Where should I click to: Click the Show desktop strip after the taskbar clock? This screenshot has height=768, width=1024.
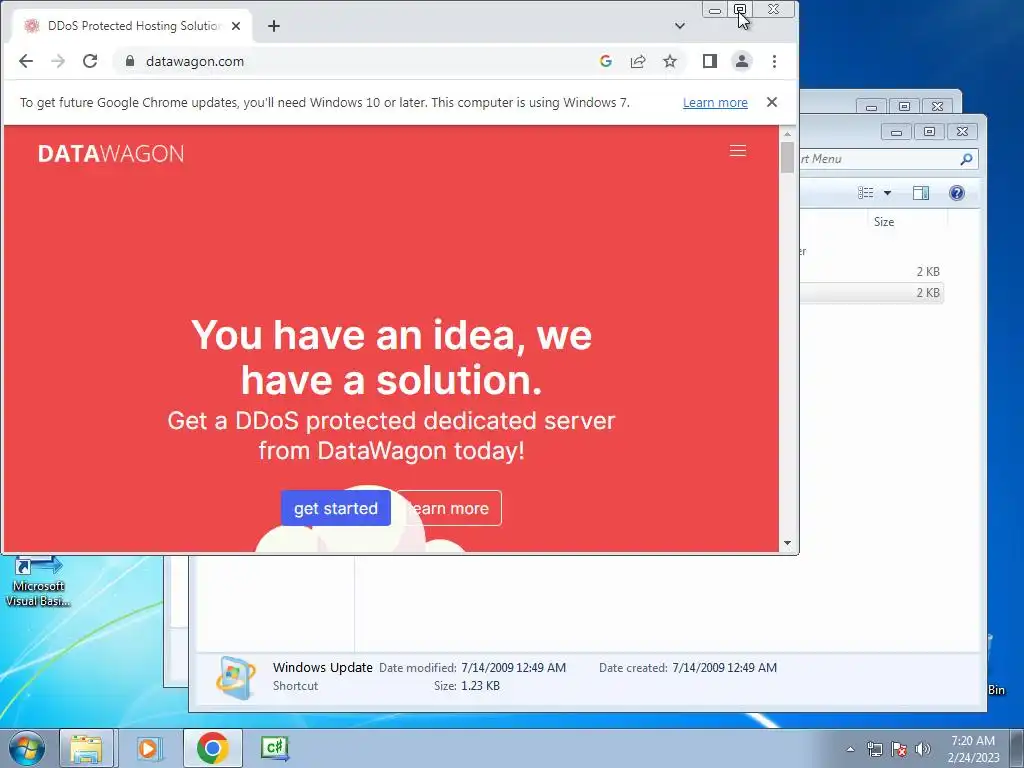[x=1017, y=748]
